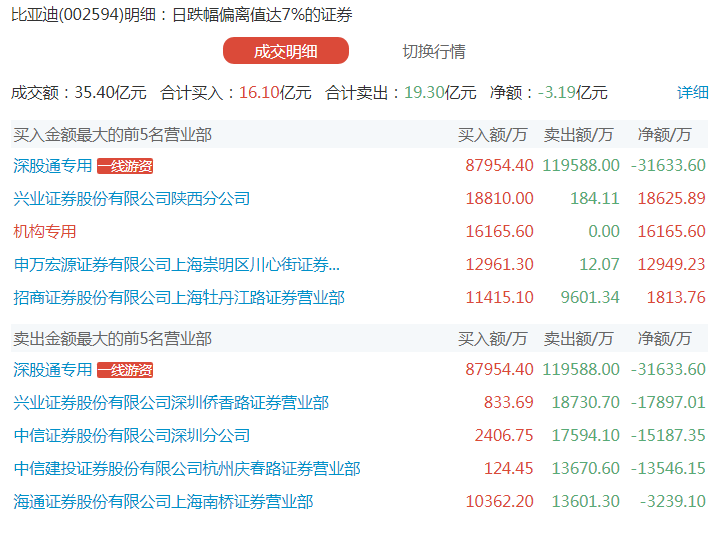Open 中信建投证券 杭州庆春路证券营业部 link
Image resolution: width=719 pixels, height=536 pixels.
pos(187,469)
